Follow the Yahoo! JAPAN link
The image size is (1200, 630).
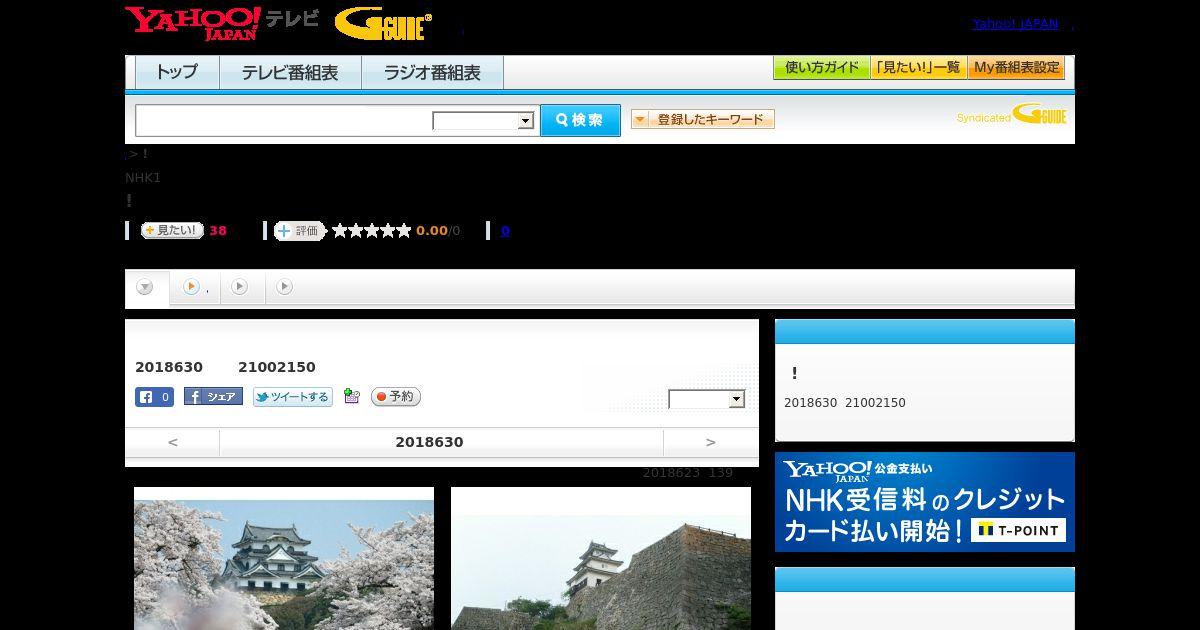pos(1015,23)
